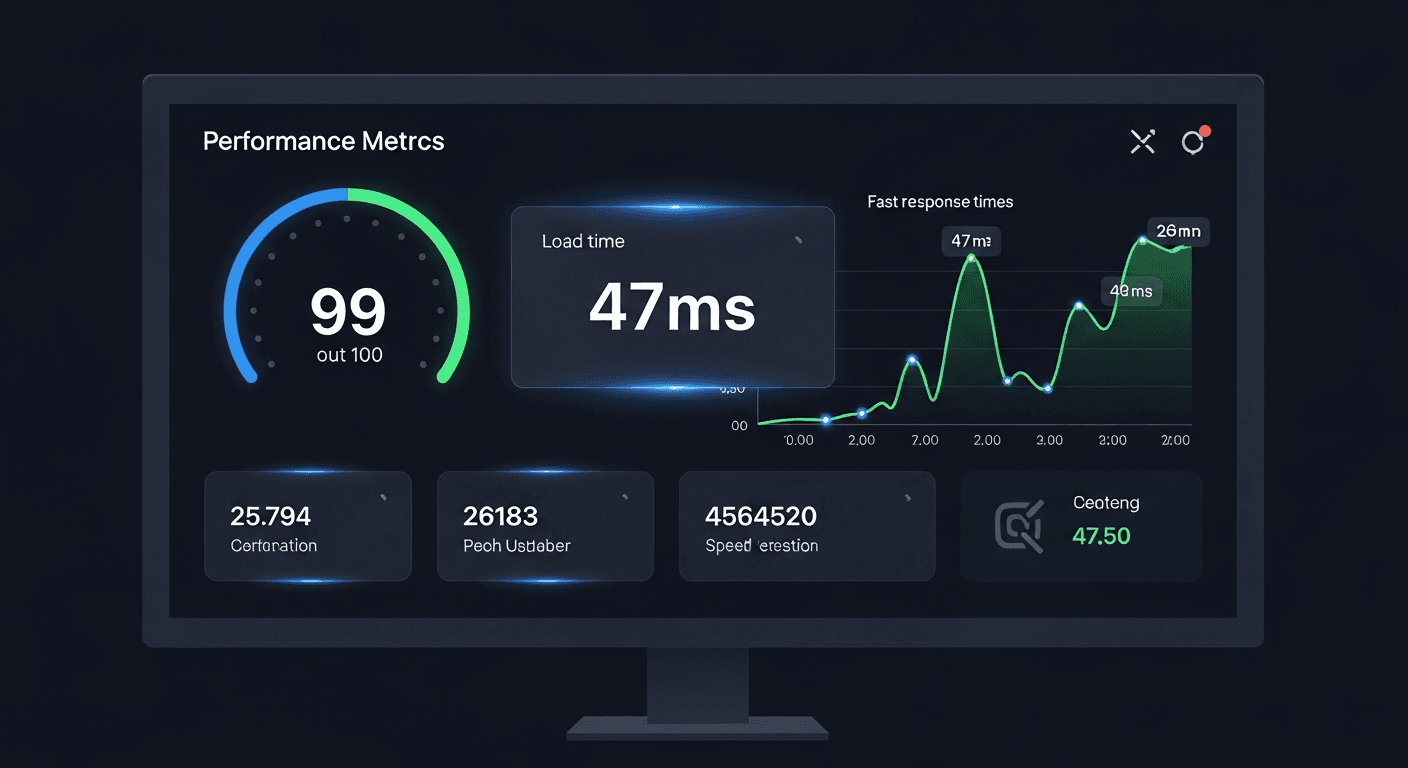Open the Performance Metrics header
Image resolution: width=1408 pixels, height=768 pixels.
[x=323, y=141]
